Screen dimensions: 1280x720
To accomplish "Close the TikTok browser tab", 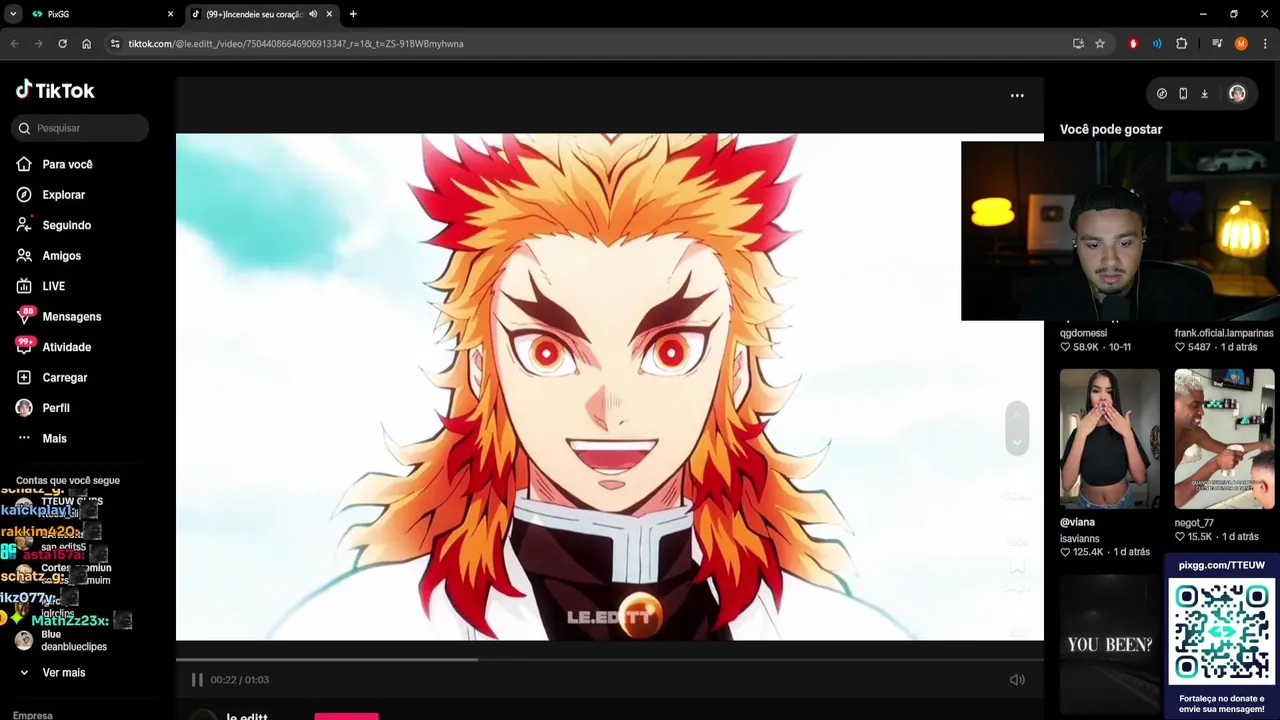I will [329, 14].
